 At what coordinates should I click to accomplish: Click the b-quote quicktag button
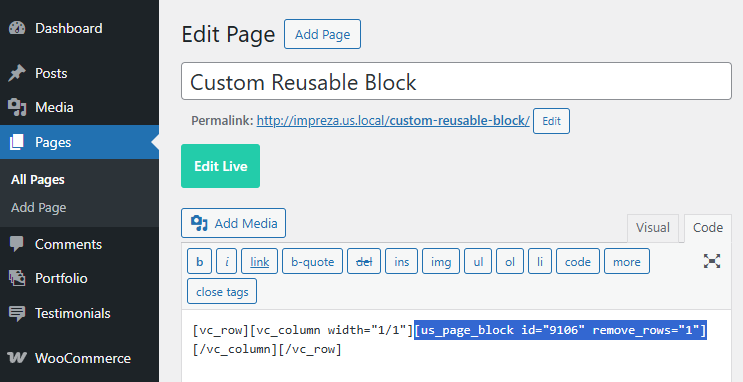pos(312,262)
